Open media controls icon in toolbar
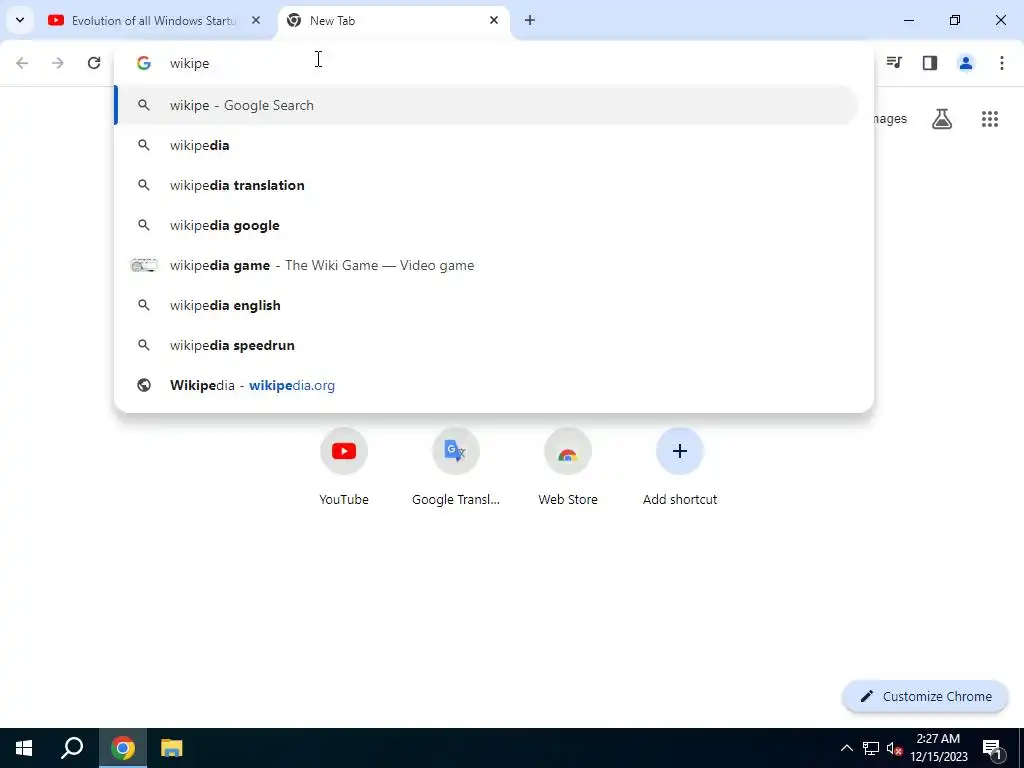Screen dimensions: 1024x768 point(894,63)
